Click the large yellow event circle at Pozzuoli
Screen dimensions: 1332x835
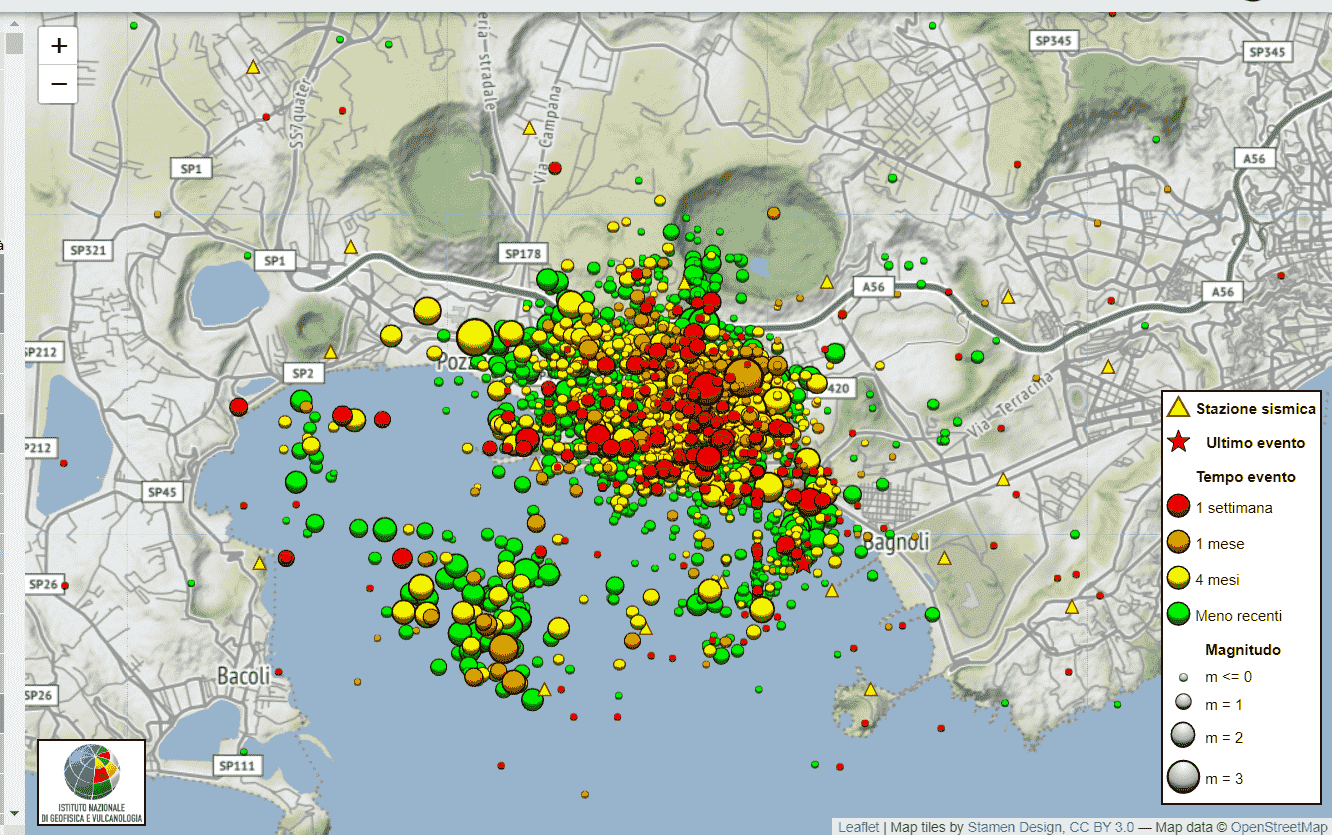[475, 337]
